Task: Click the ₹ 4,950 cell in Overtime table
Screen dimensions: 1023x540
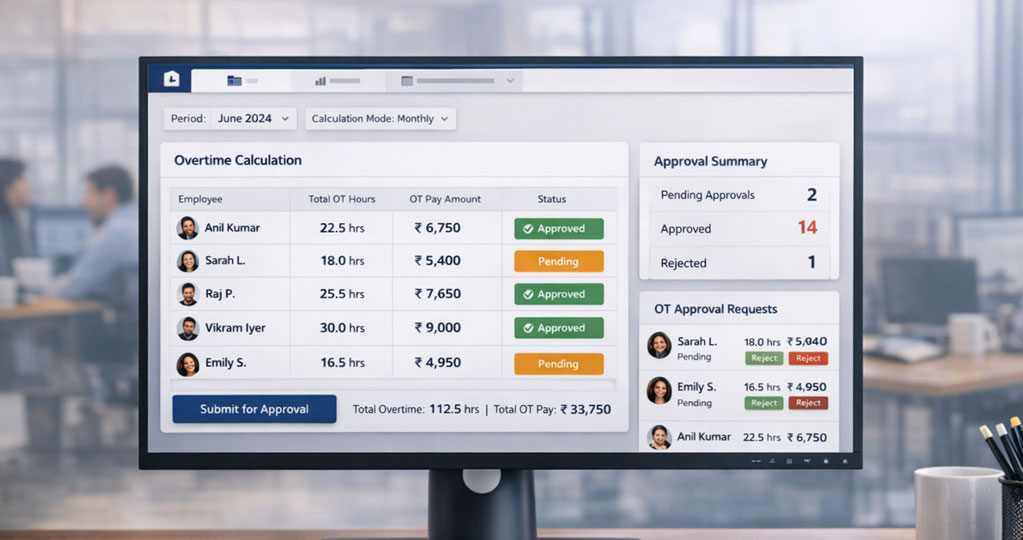Action: (x=438, y=362)
